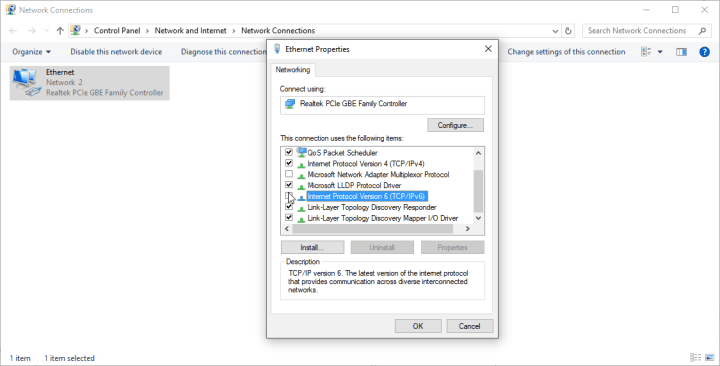The height and width of the screenshot is (366, 720).
Task: Open the Organize dropdown menu
Action: click(x=31, y=52)
